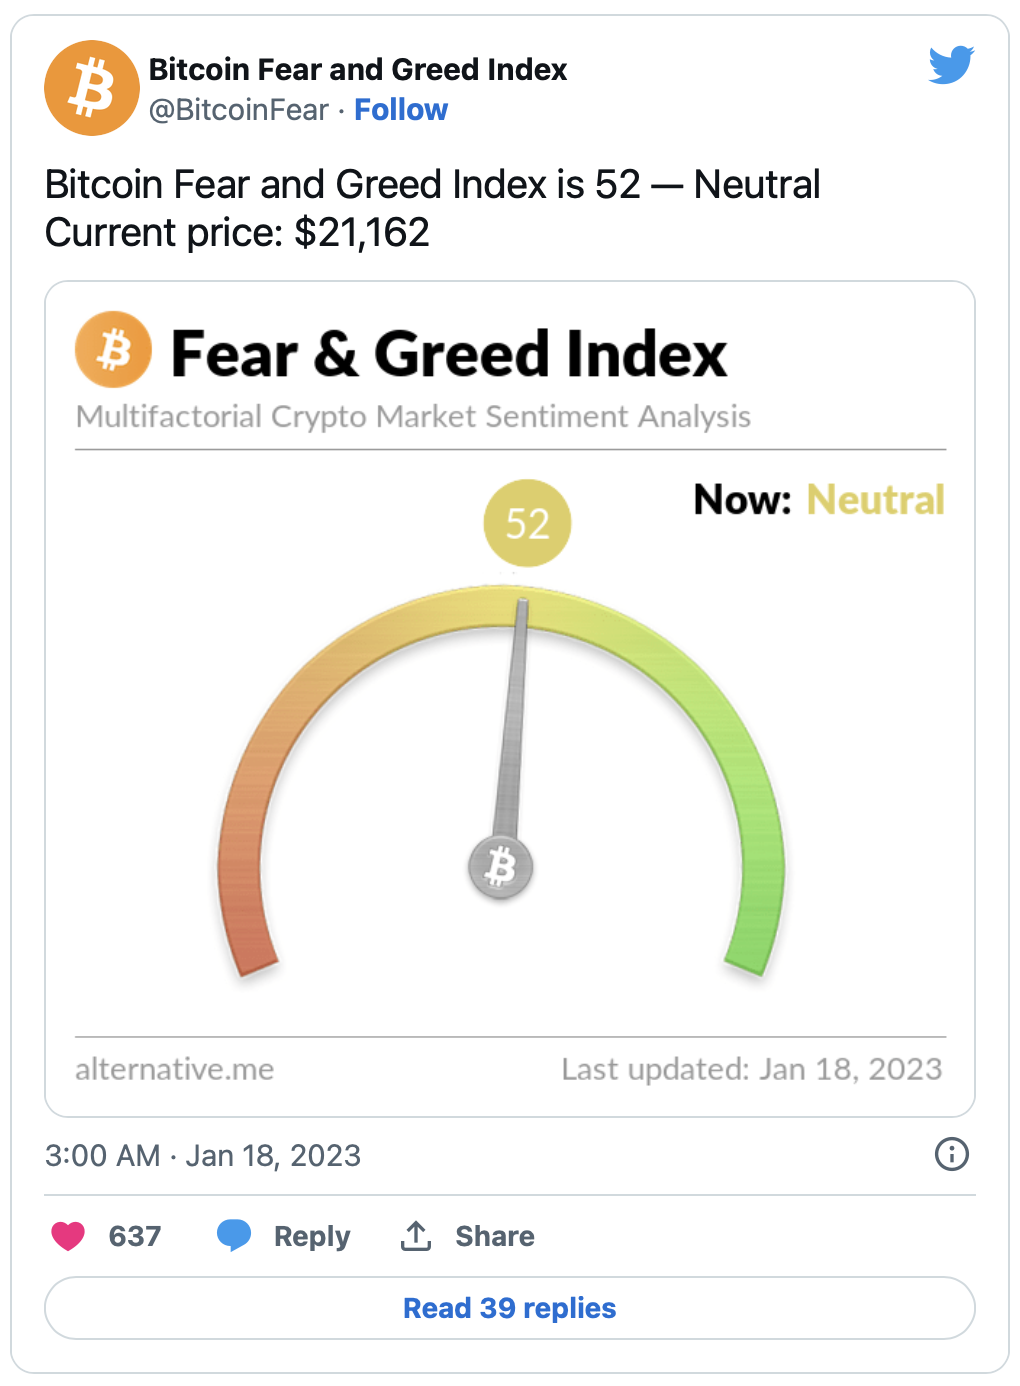Click the yellow 52 index value bubble
The width and height of the screenshot is (1020, 1386).
[x=527, y=523]
